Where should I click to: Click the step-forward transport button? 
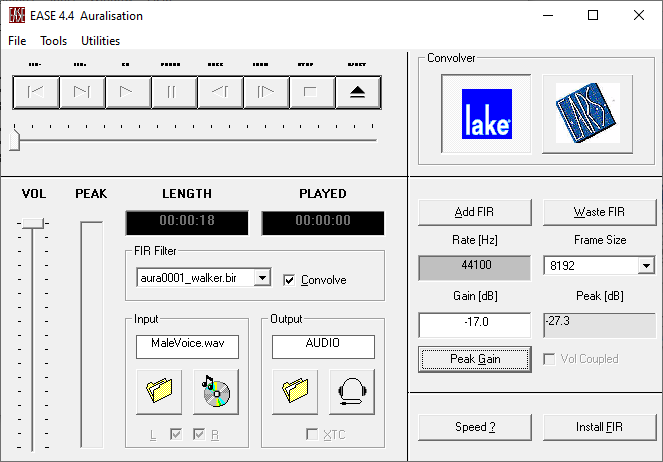pyautogui.click(x=266, y=92)
